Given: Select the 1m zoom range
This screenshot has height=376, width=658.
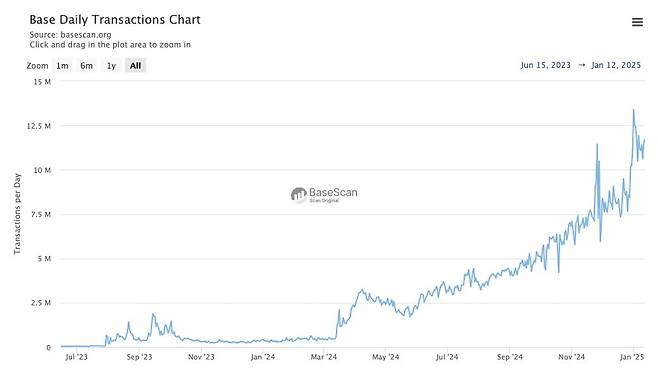Looking at the screenshot, I should pos(62,65).
